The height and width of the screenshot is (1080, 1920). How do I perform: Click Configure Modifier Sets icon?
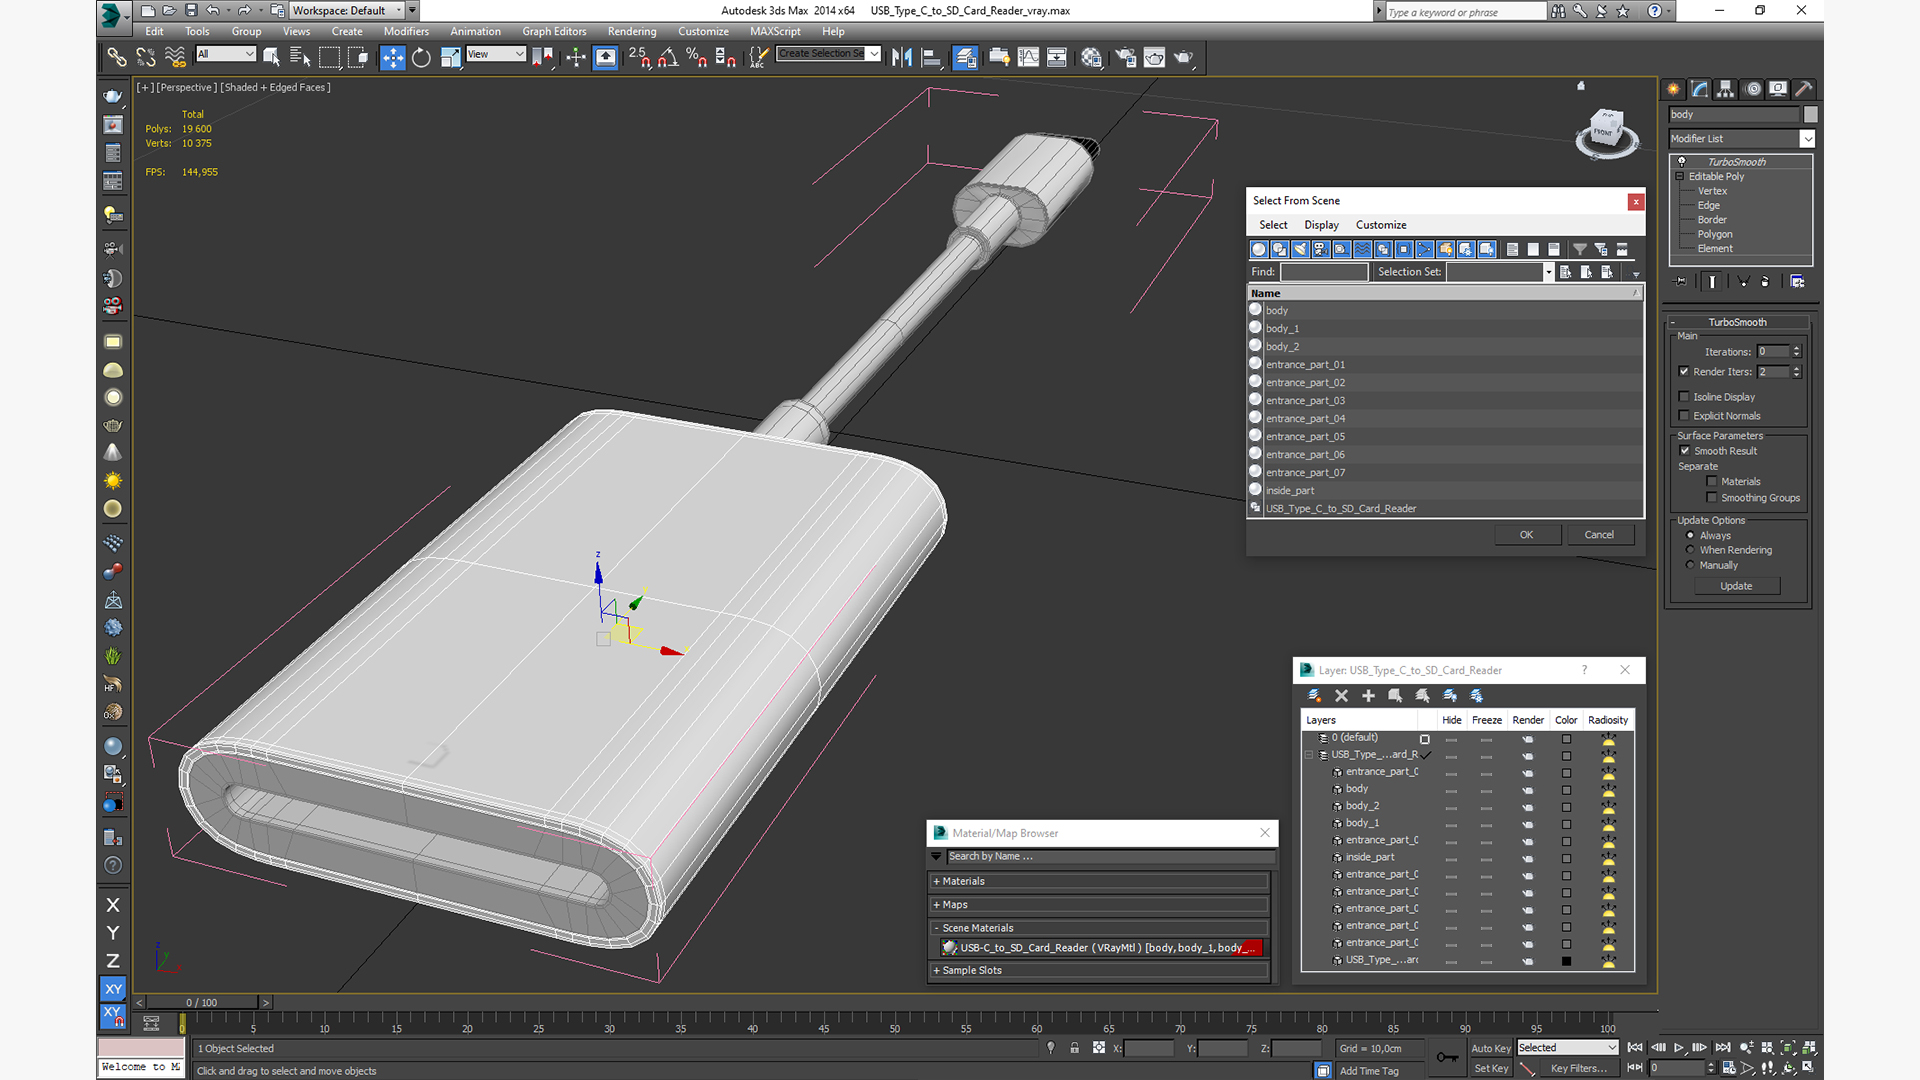(x=1797, y=282)
